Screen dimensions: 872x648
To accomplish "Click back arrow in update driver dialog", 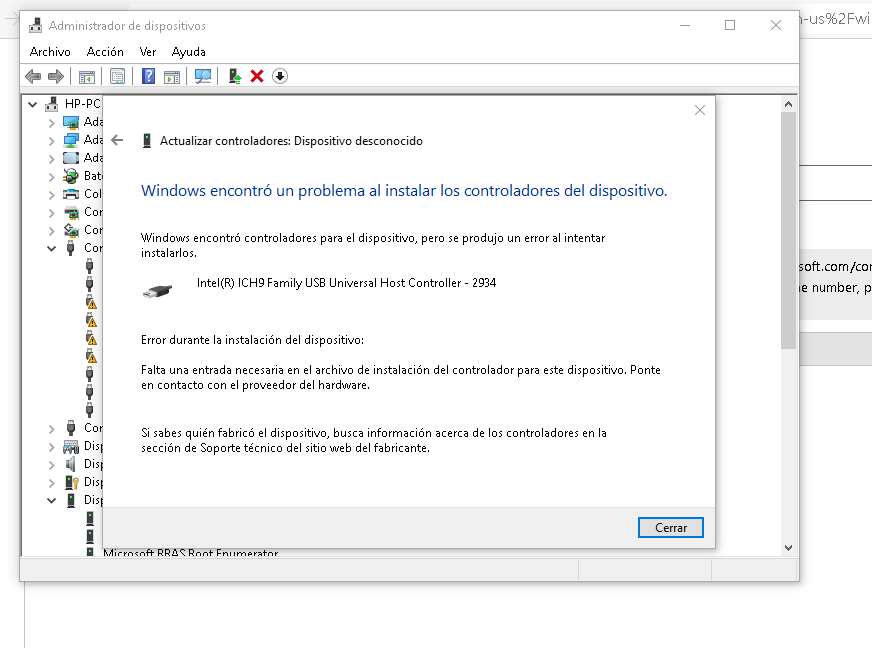I will tap(117, 140).
